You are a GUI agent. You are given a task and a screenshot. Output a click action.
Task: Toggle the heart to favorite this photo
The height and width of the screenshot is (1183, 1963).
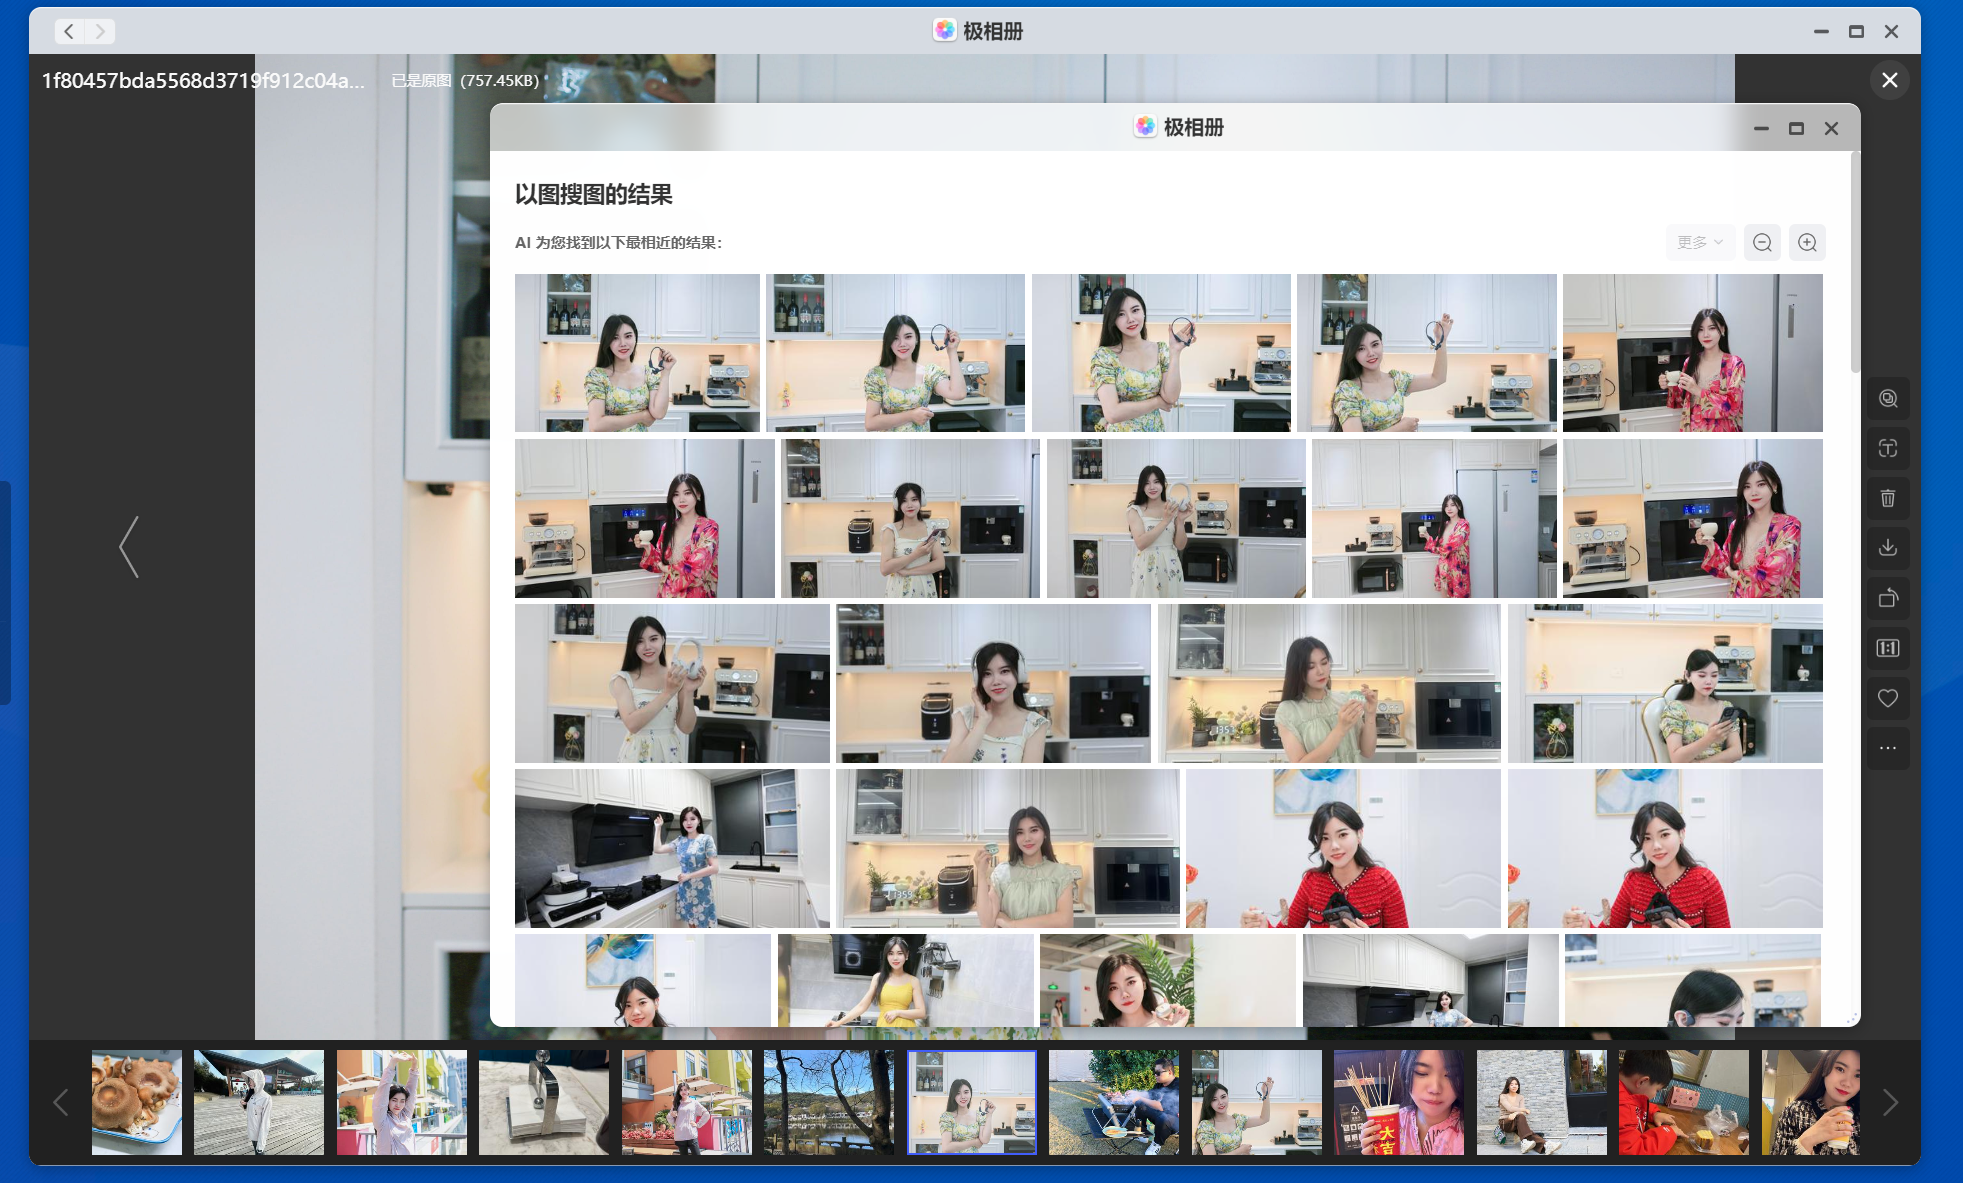tap(1888, 698)
